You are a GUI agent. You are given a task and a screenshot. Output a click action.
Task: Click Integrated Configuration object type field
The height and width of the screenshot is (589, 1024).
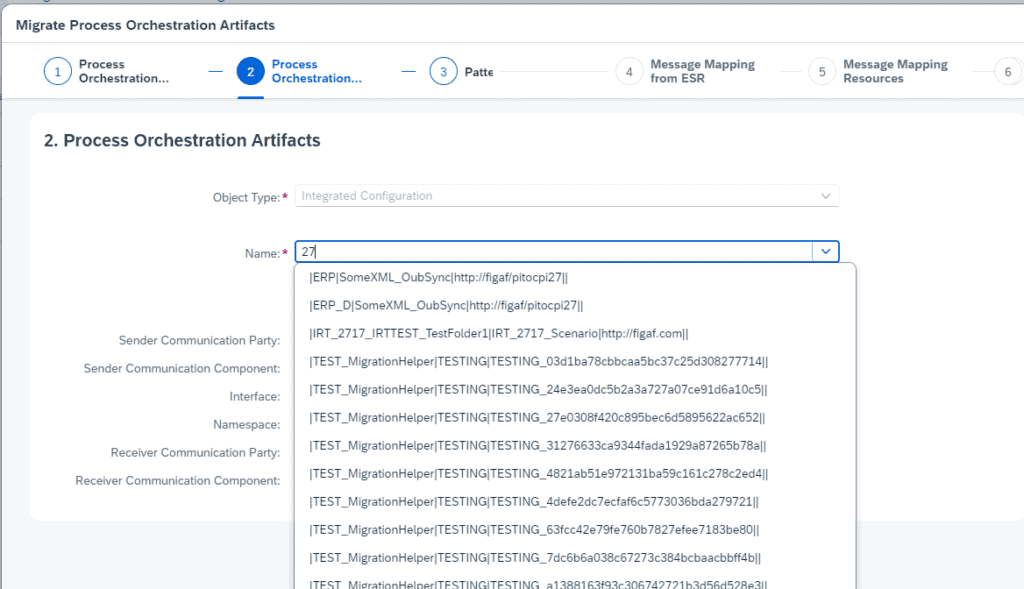pos(567,196)
